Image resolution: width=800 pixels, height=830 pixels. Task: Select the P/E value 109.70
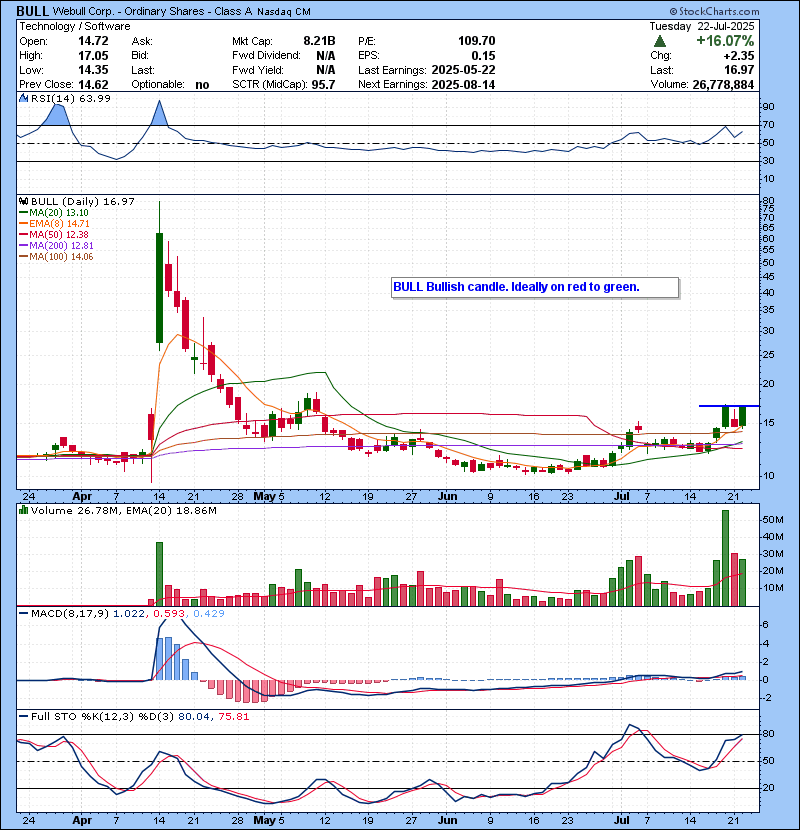(477, 41)
